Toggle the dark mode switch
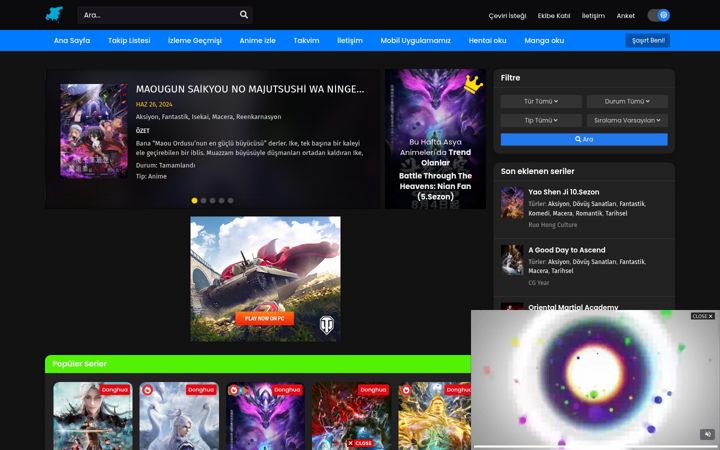The height and width of the screenshot is (450, 720). 658,15
